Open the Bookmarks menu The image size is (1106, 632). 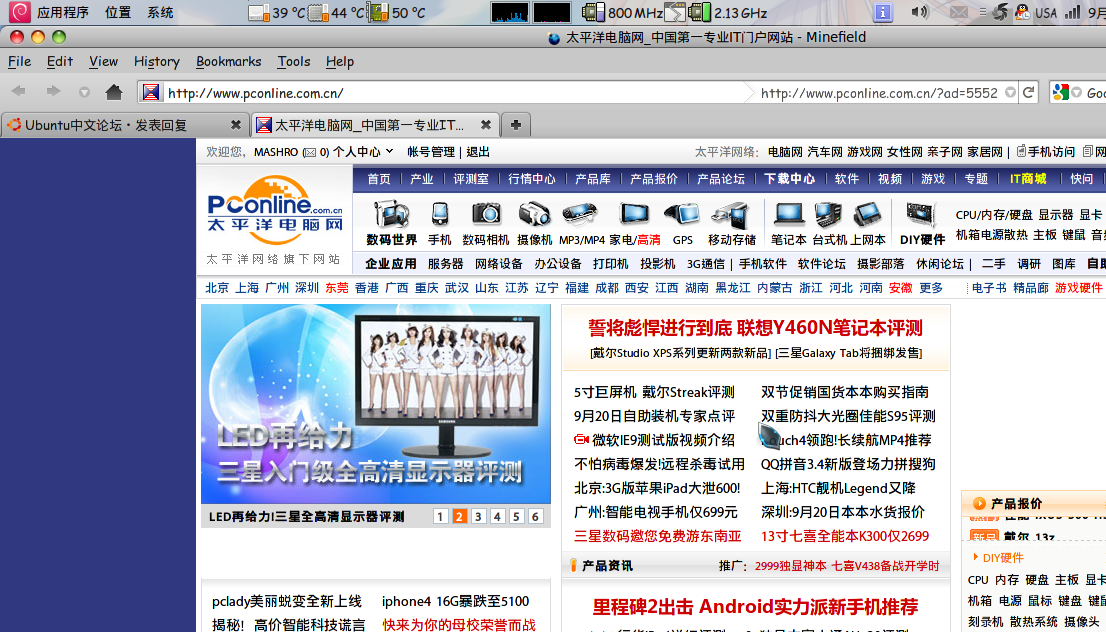[x=229, y=61]
